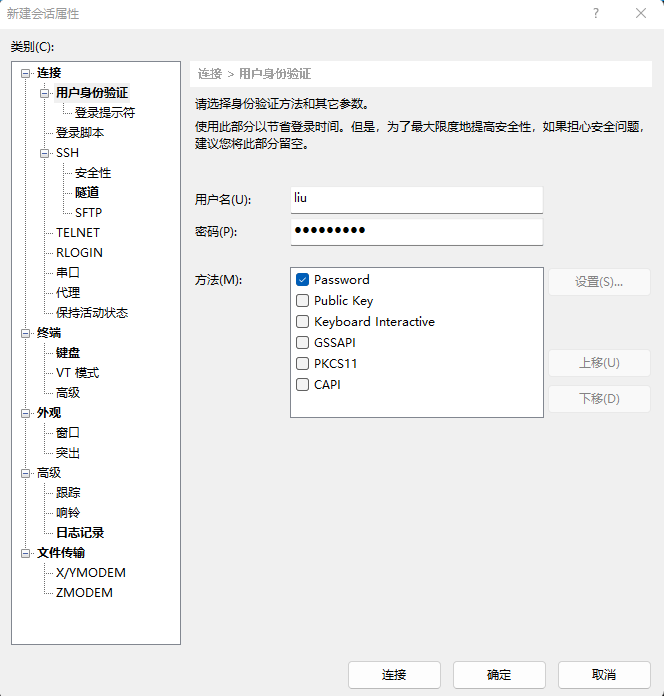This screenshot has height=696, width=664.
Task: Select the 终端 category label
Action: pyautogui.click(x=49, y=333)
